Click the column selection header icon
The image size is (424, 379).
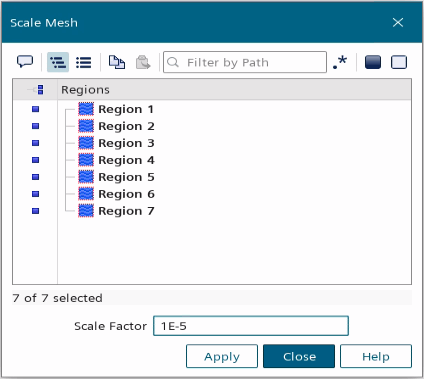pyautogui.click(x=37, y=90)
